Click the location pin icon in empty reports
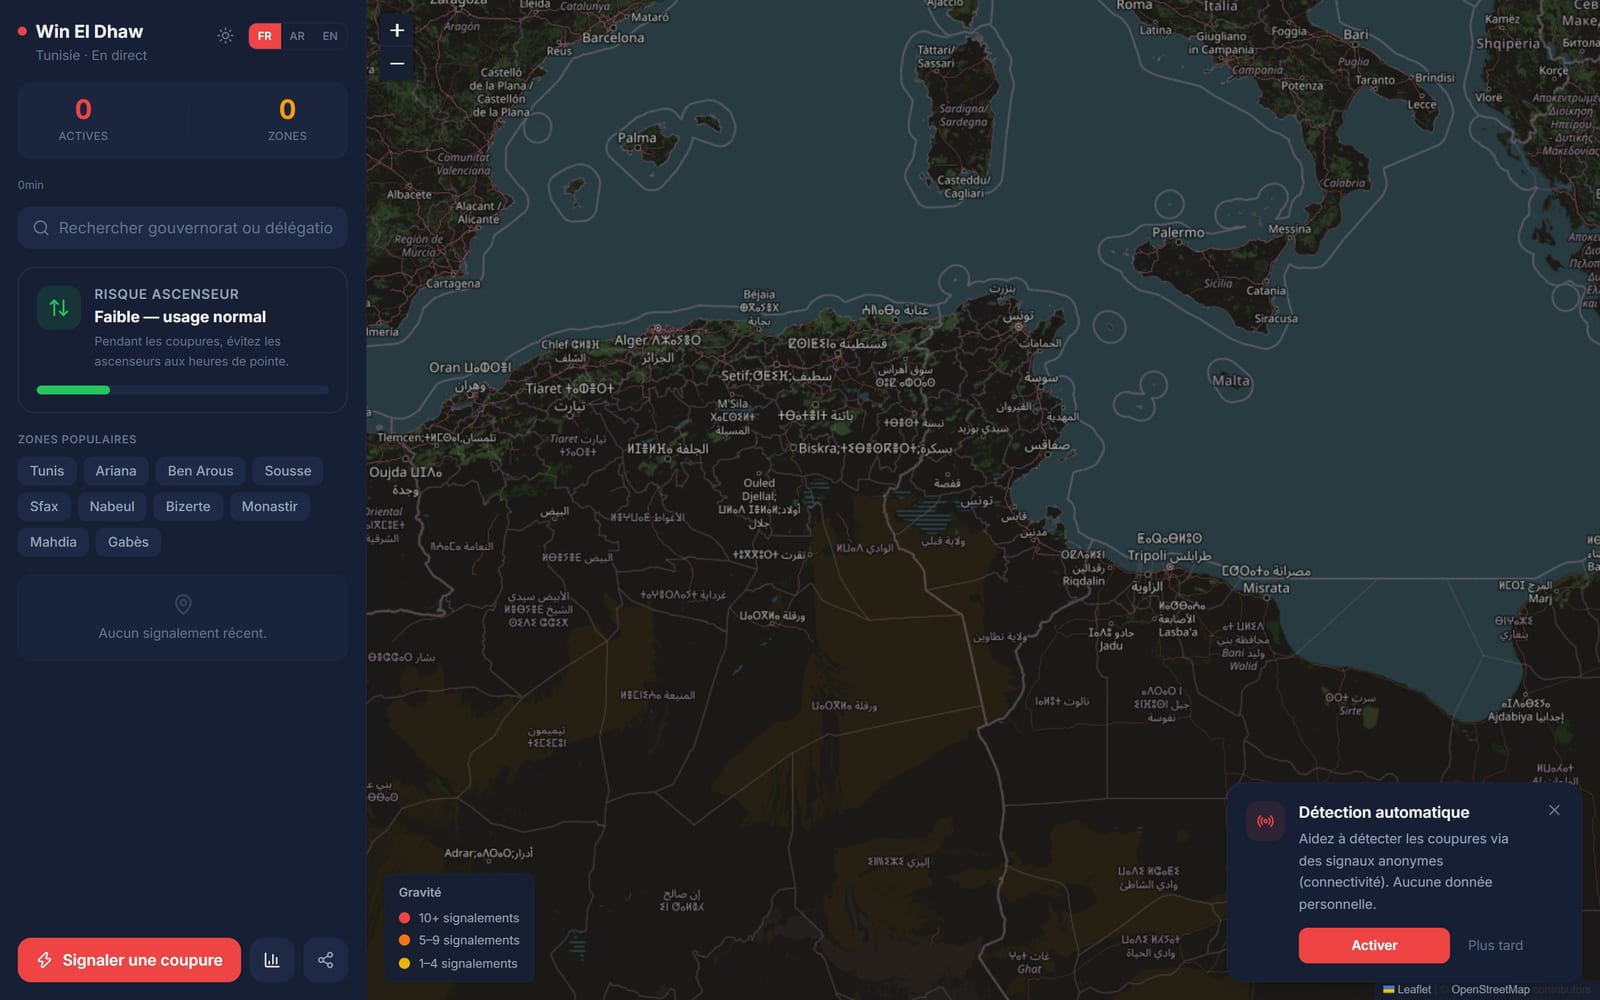Screen dimensions: 1600x1000 [183, 604]
